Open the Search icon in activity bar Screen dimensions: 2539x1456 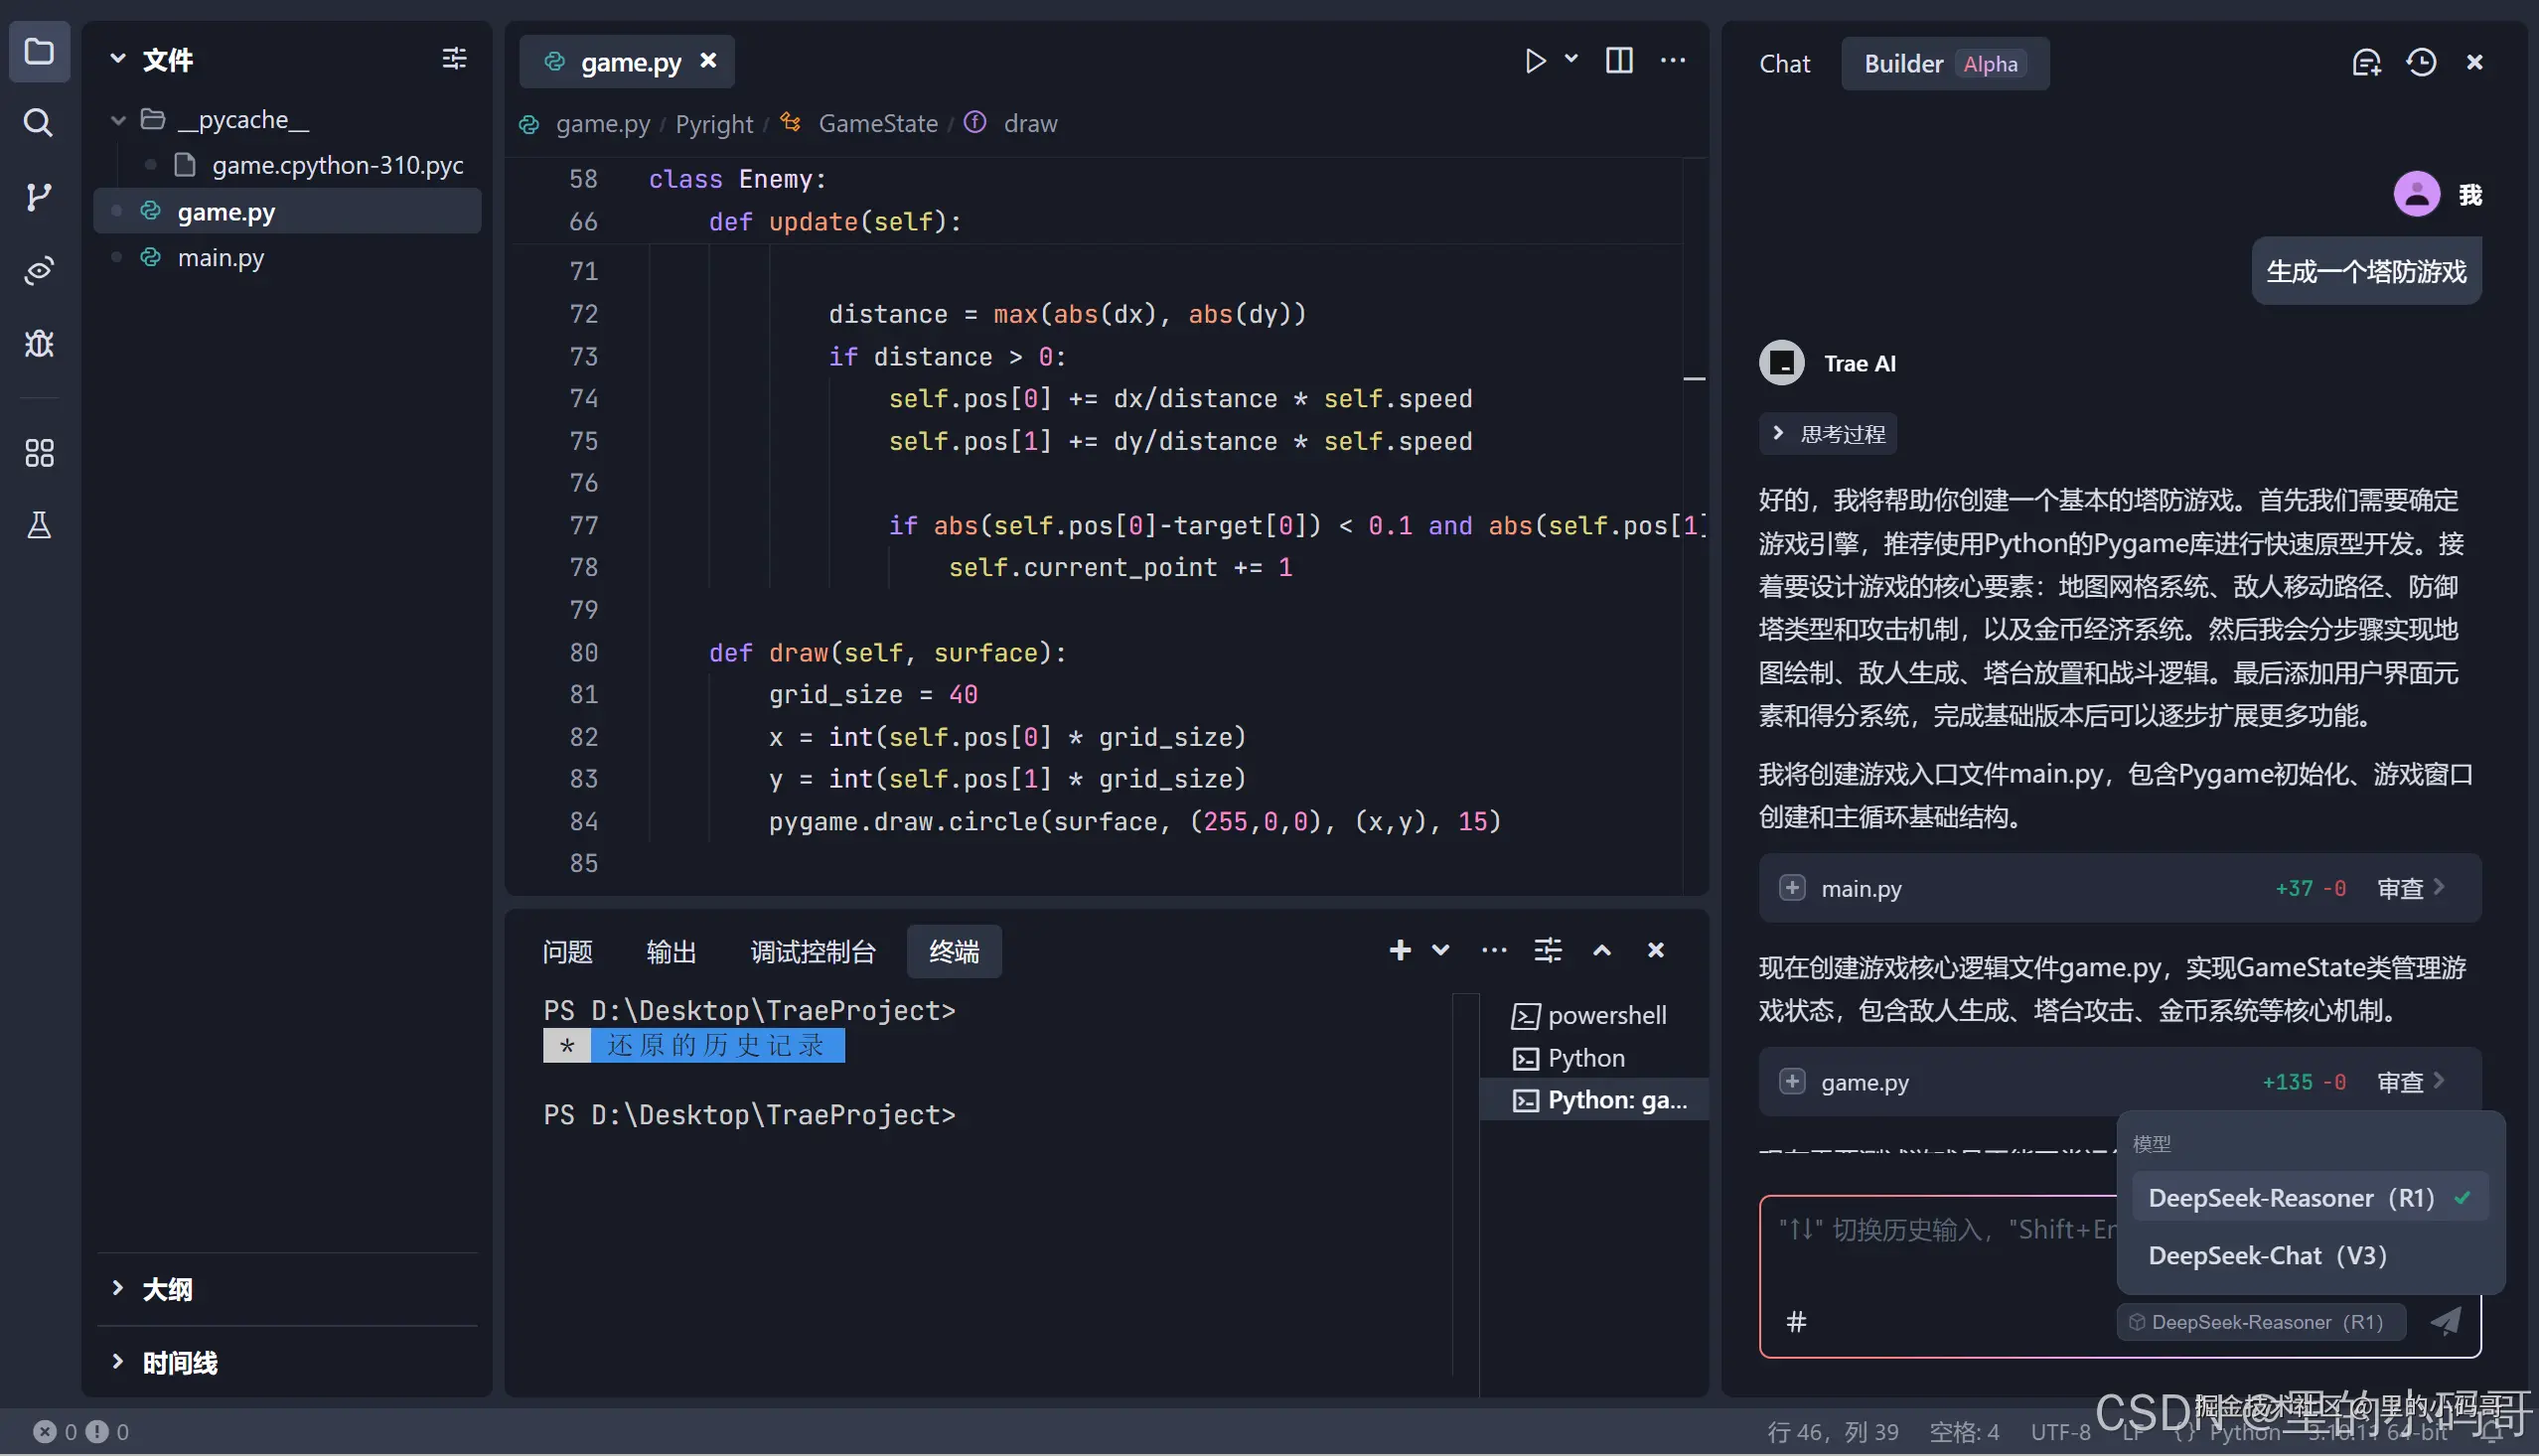pos(38,123)
